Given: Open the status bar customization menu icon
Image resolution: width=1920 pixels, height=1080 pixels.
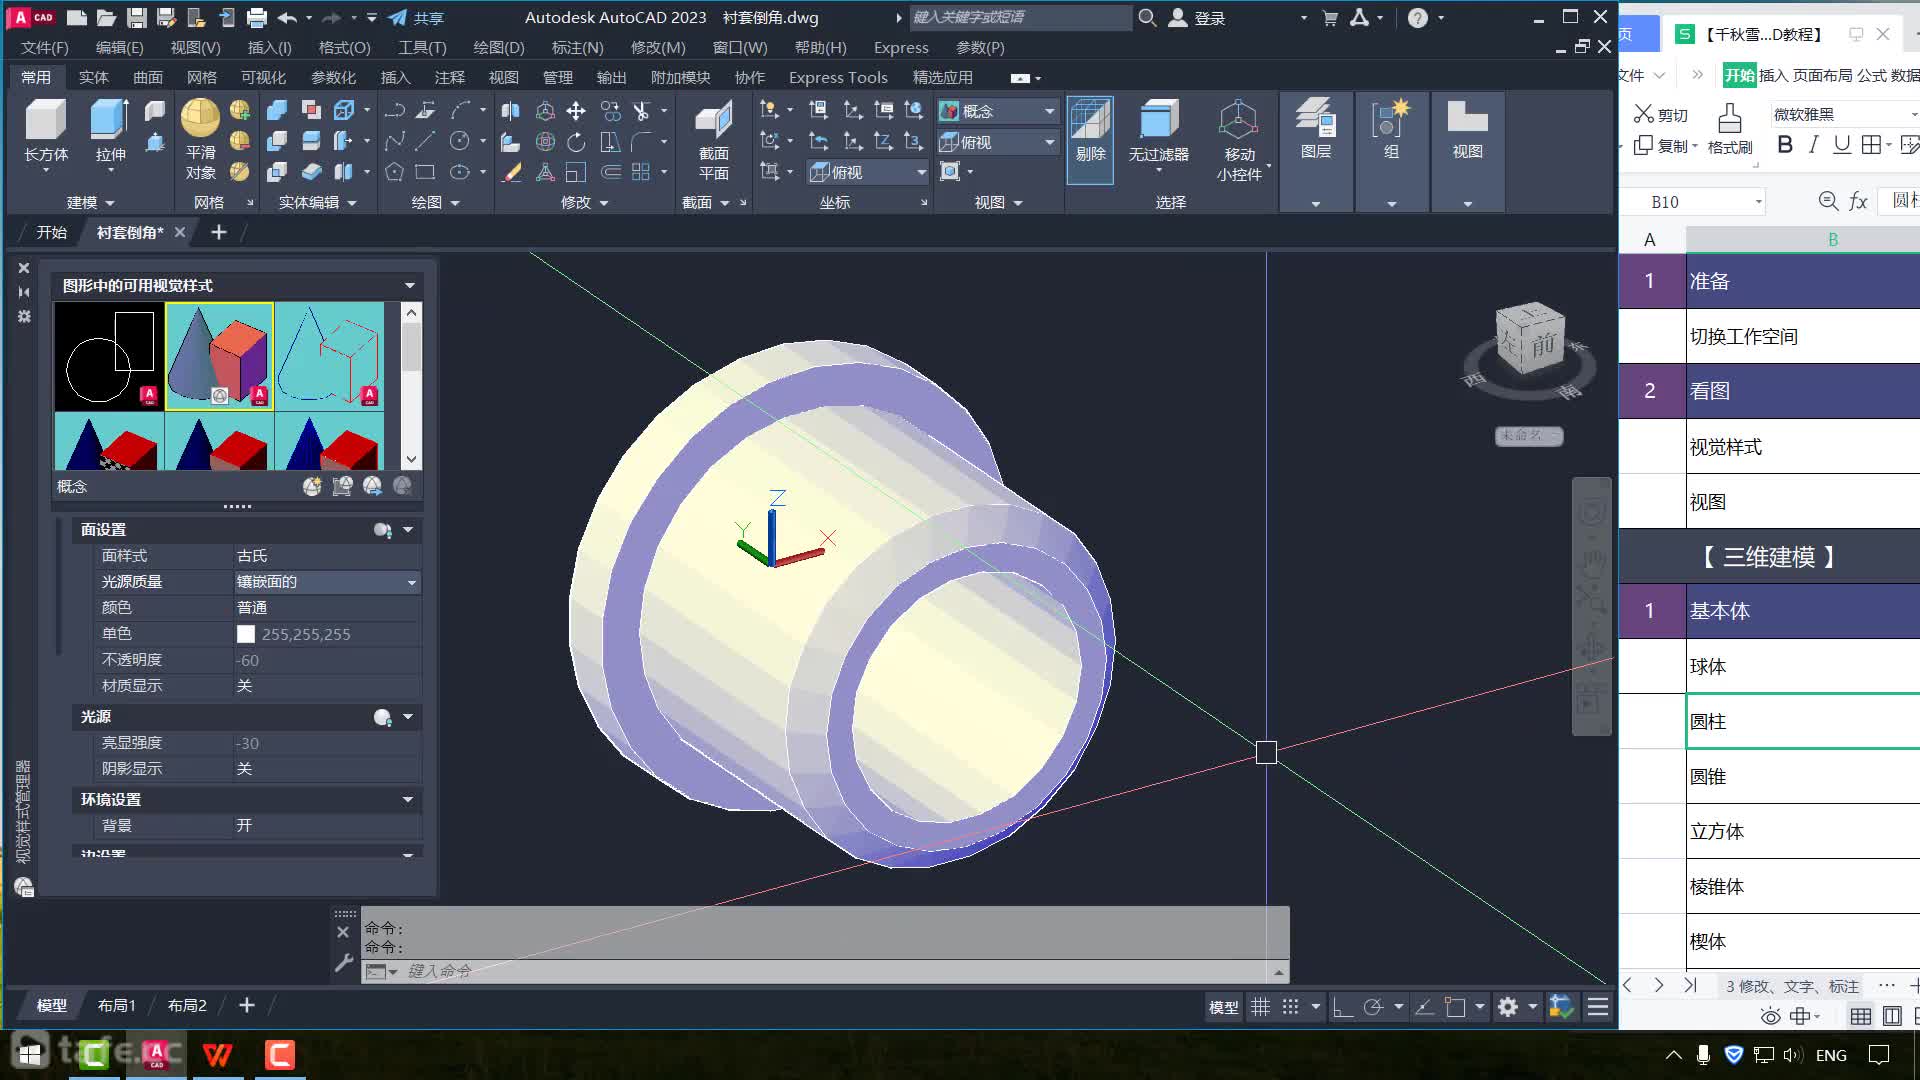Looking at the screenshot, I should click(x=1598, y=1007).
